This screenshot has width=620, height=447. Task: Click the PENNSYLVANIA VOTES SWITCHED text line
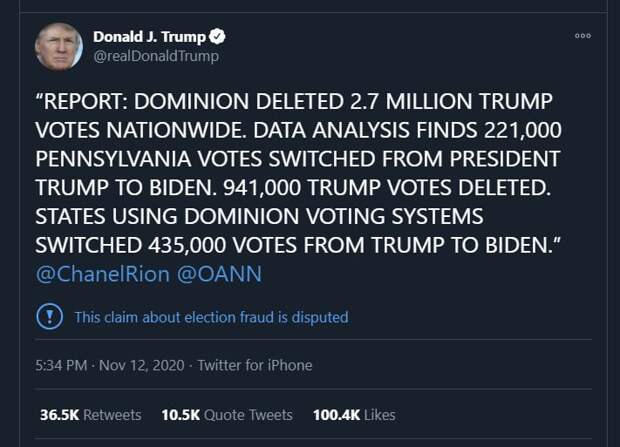click(297, 159)
